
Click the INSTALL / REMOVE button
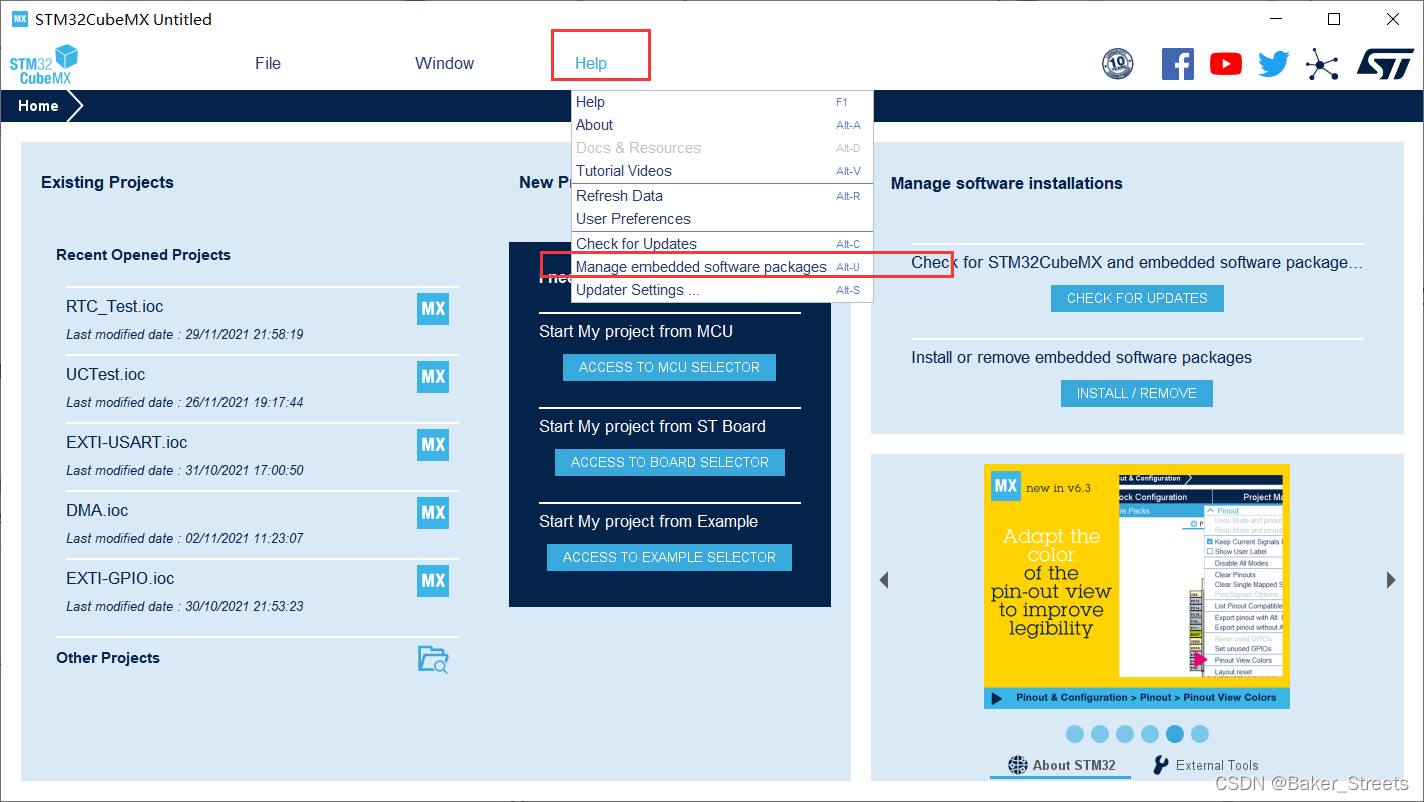point(1137,393)
